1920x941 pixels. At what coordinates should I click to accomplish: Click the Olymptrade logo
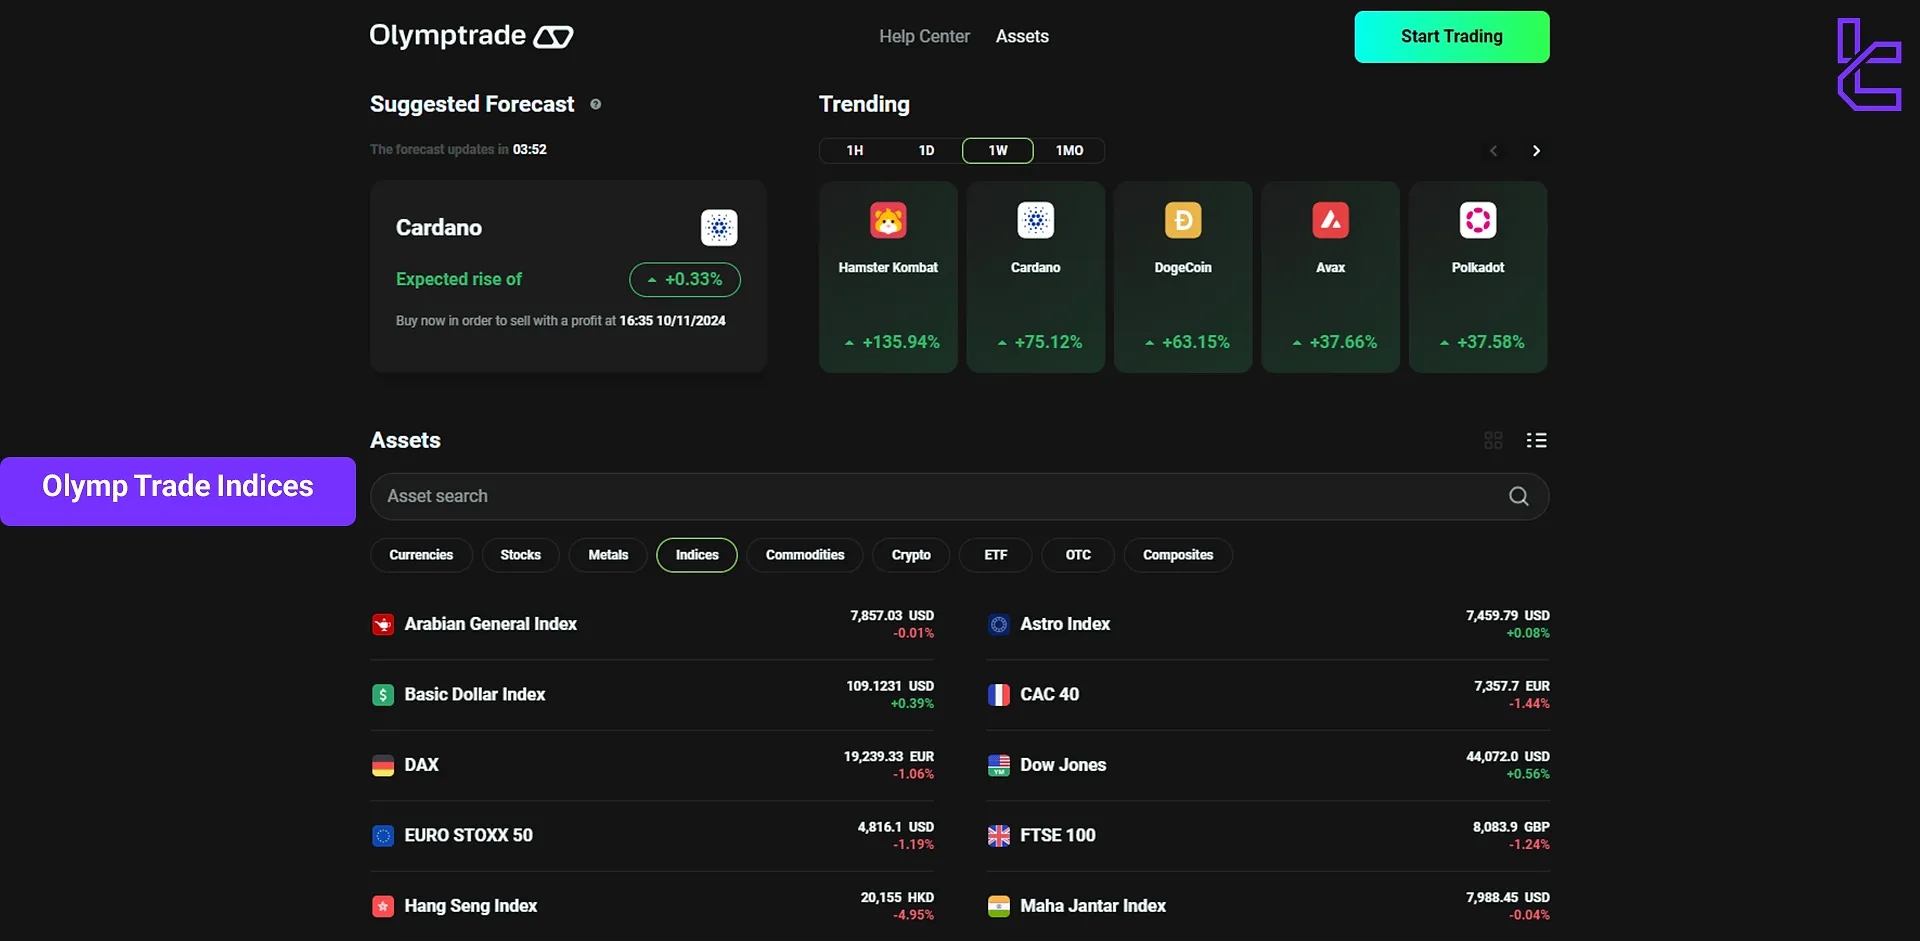[471, 36]
